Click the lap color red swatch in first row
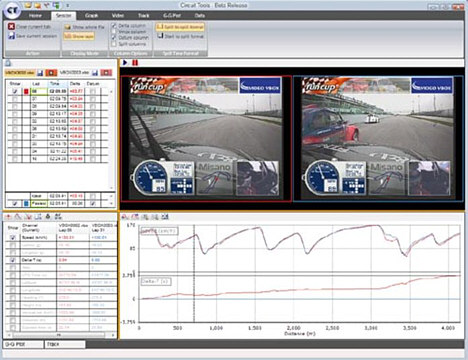Viewport: 468px width, 360px height. click(x=26, y=91)
